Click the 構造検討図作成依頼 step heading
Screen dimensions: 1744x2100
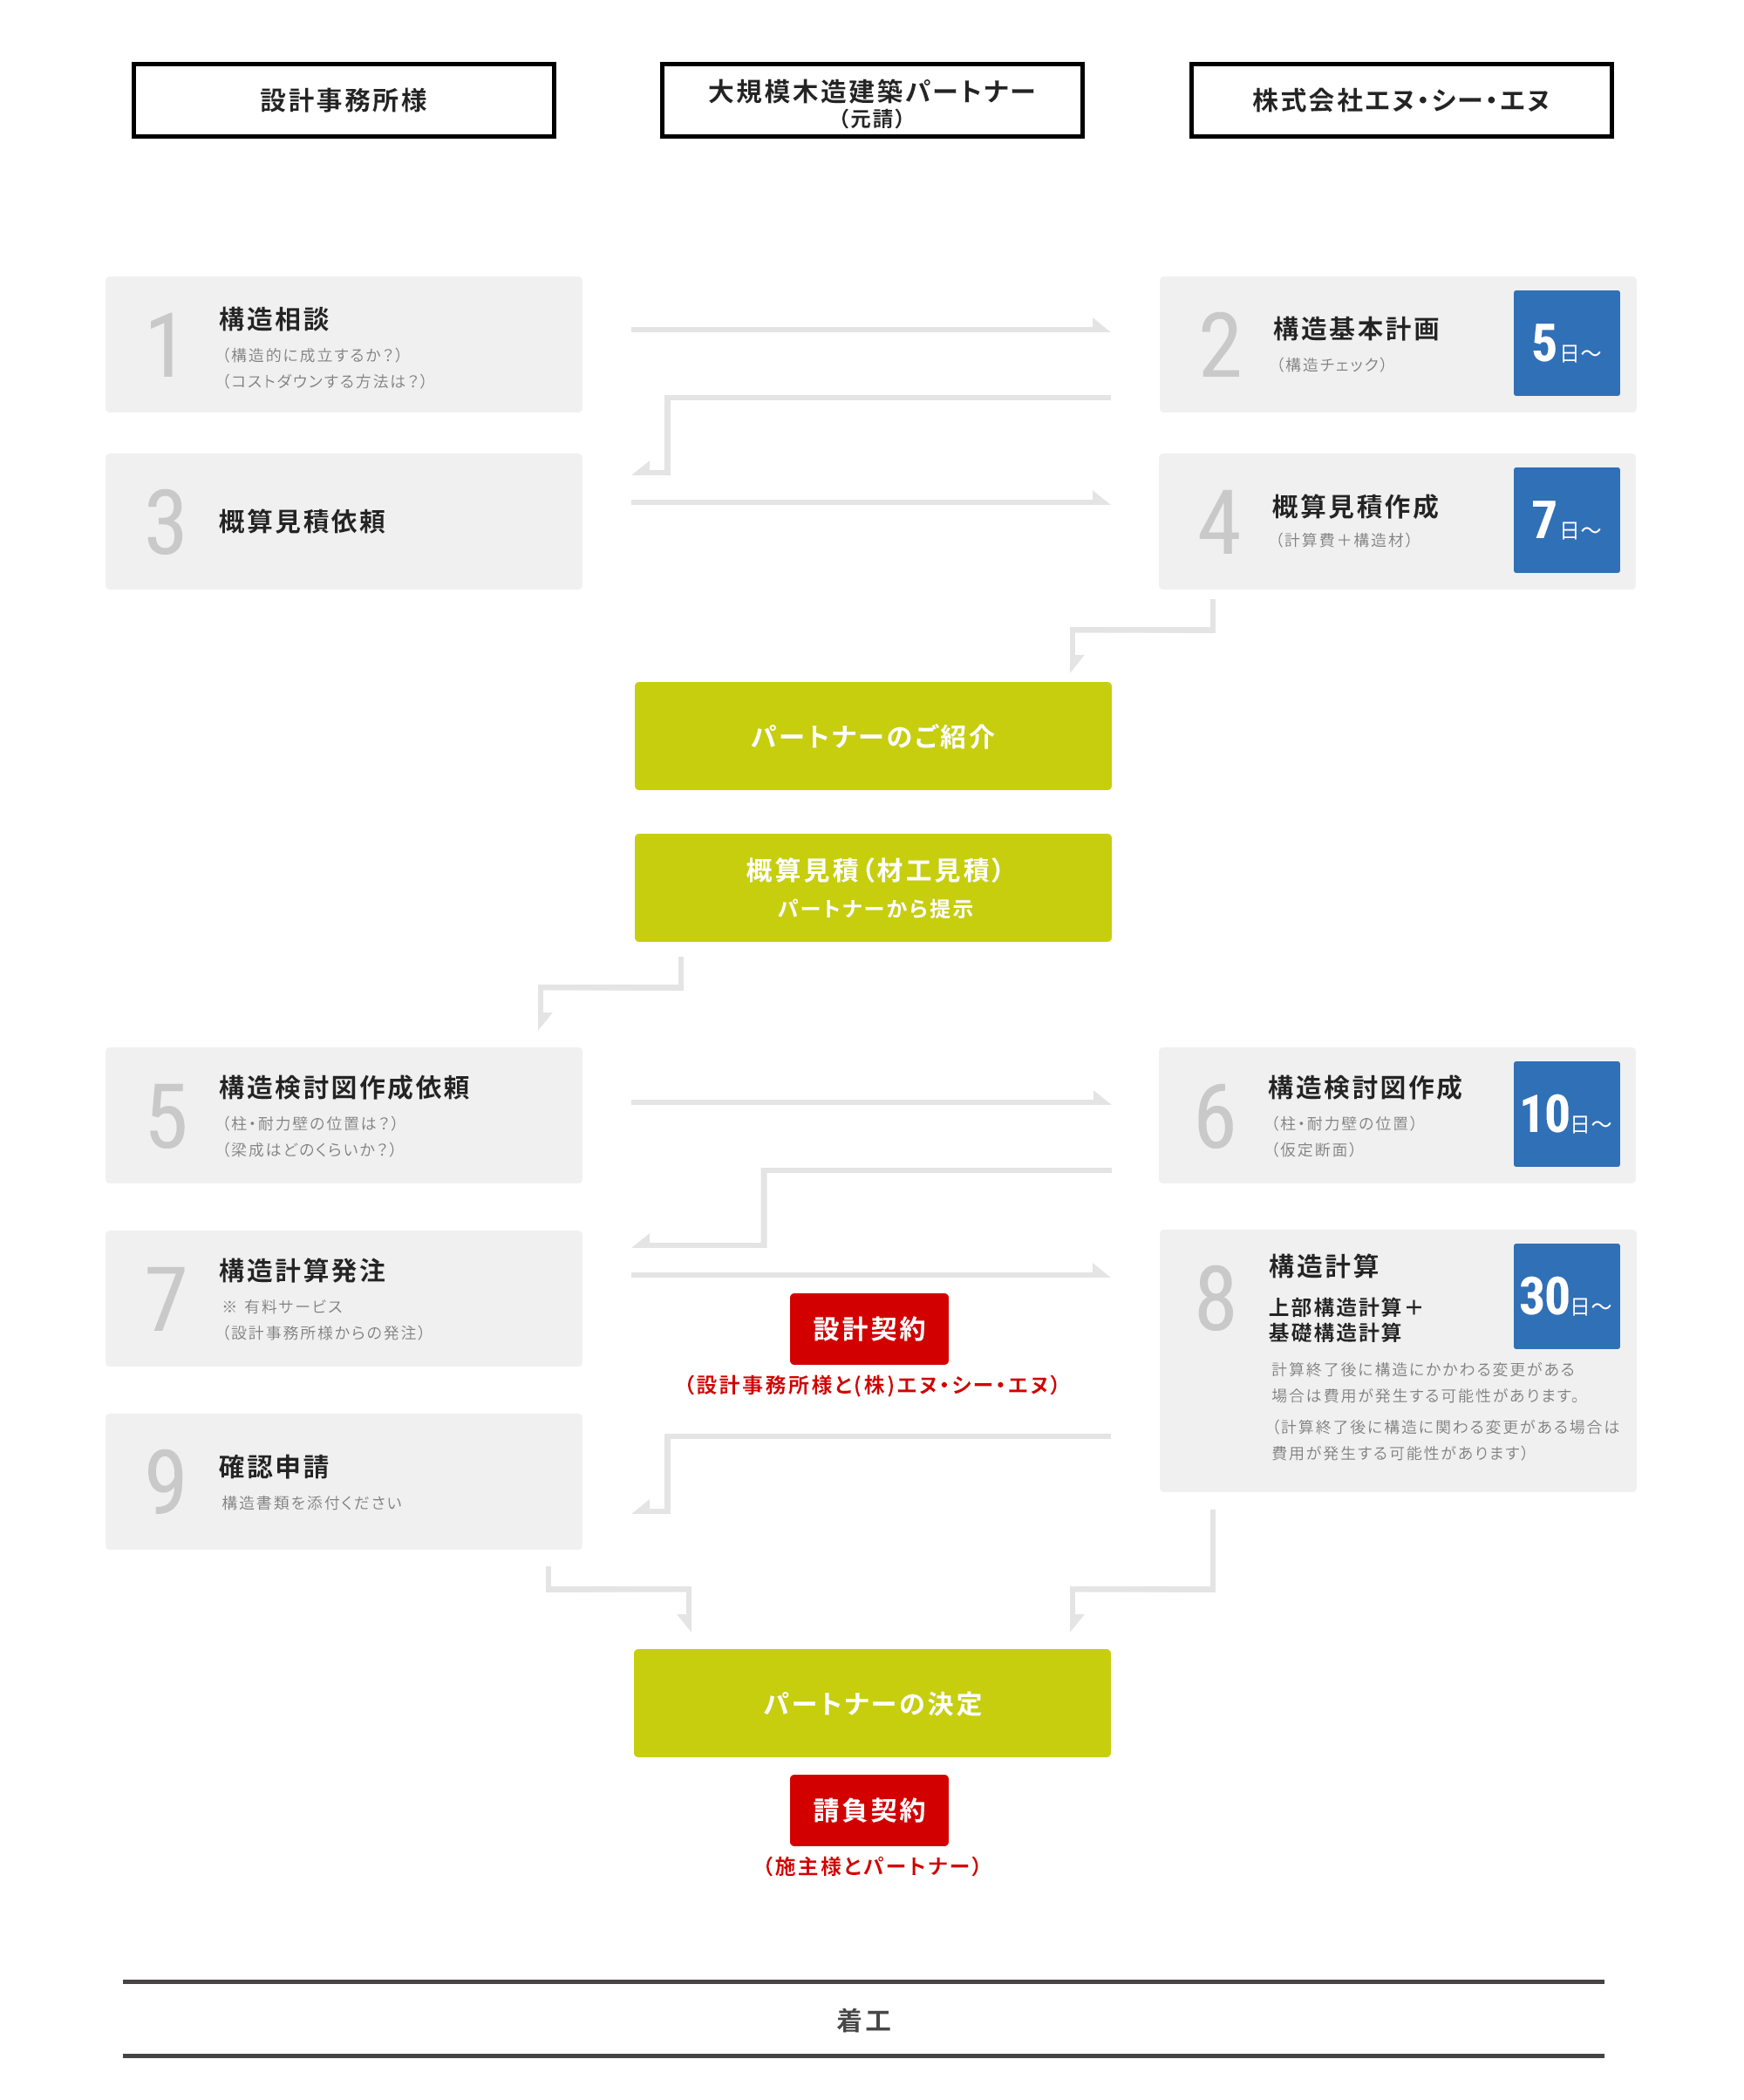click(x=344, y=1087)
